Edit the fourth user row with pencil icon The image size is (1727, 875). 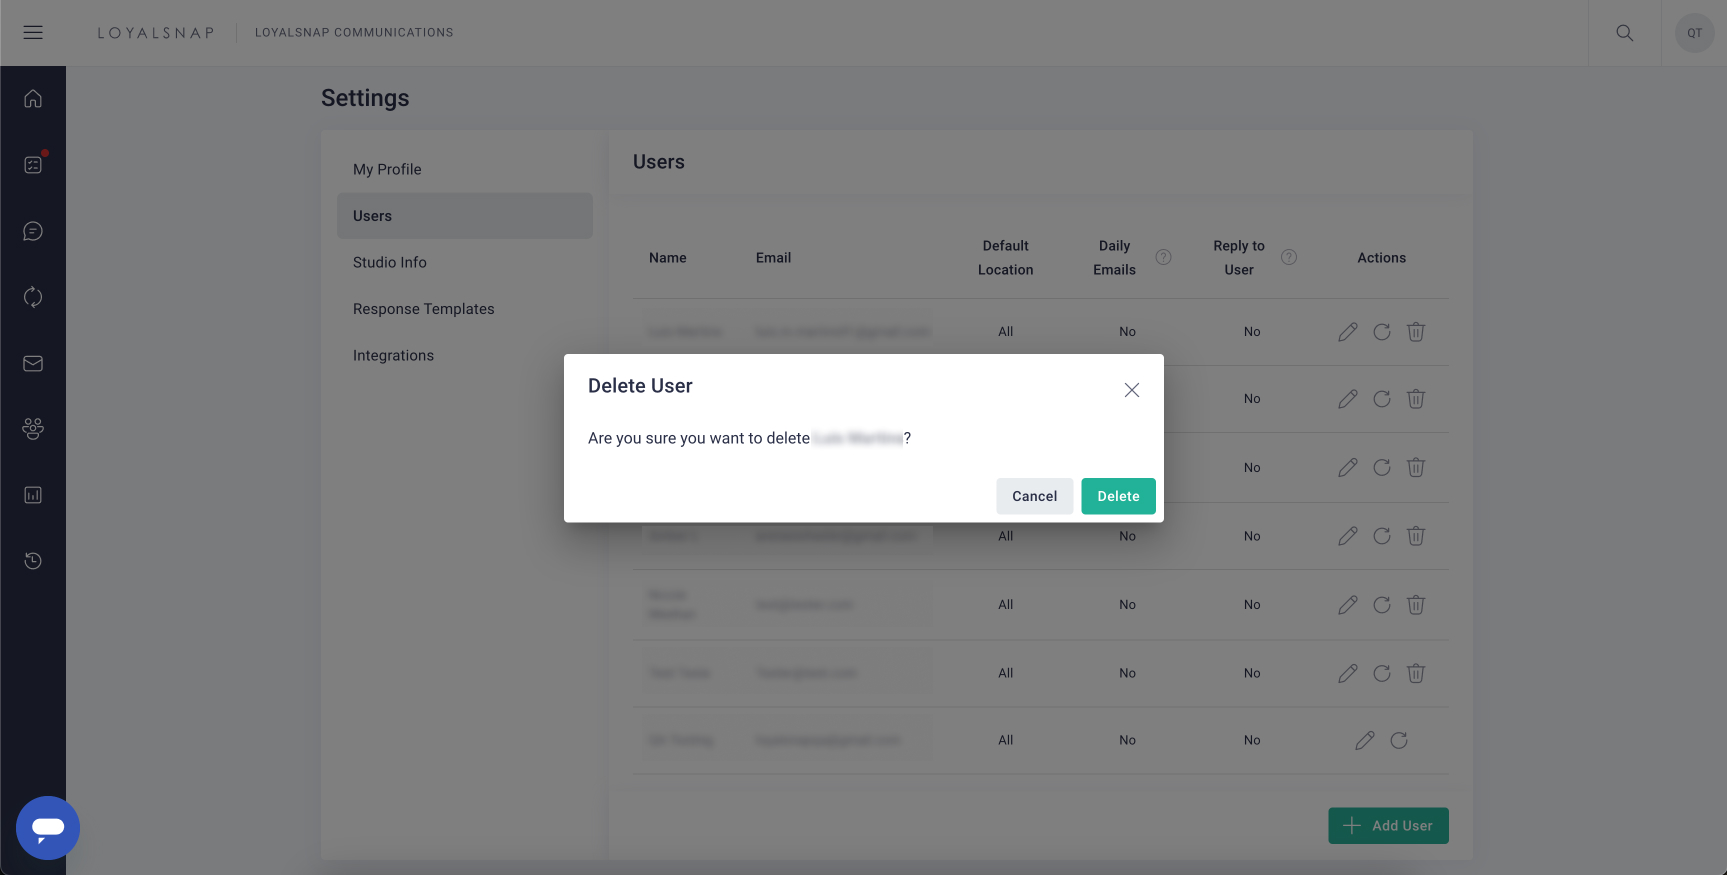click(x=1348, y=536)
